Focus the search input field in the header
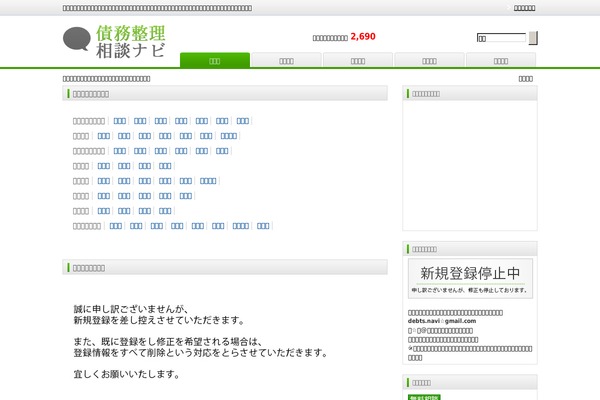Image resolution: width=600 pixels, height=400 pixels. (501, 38)
